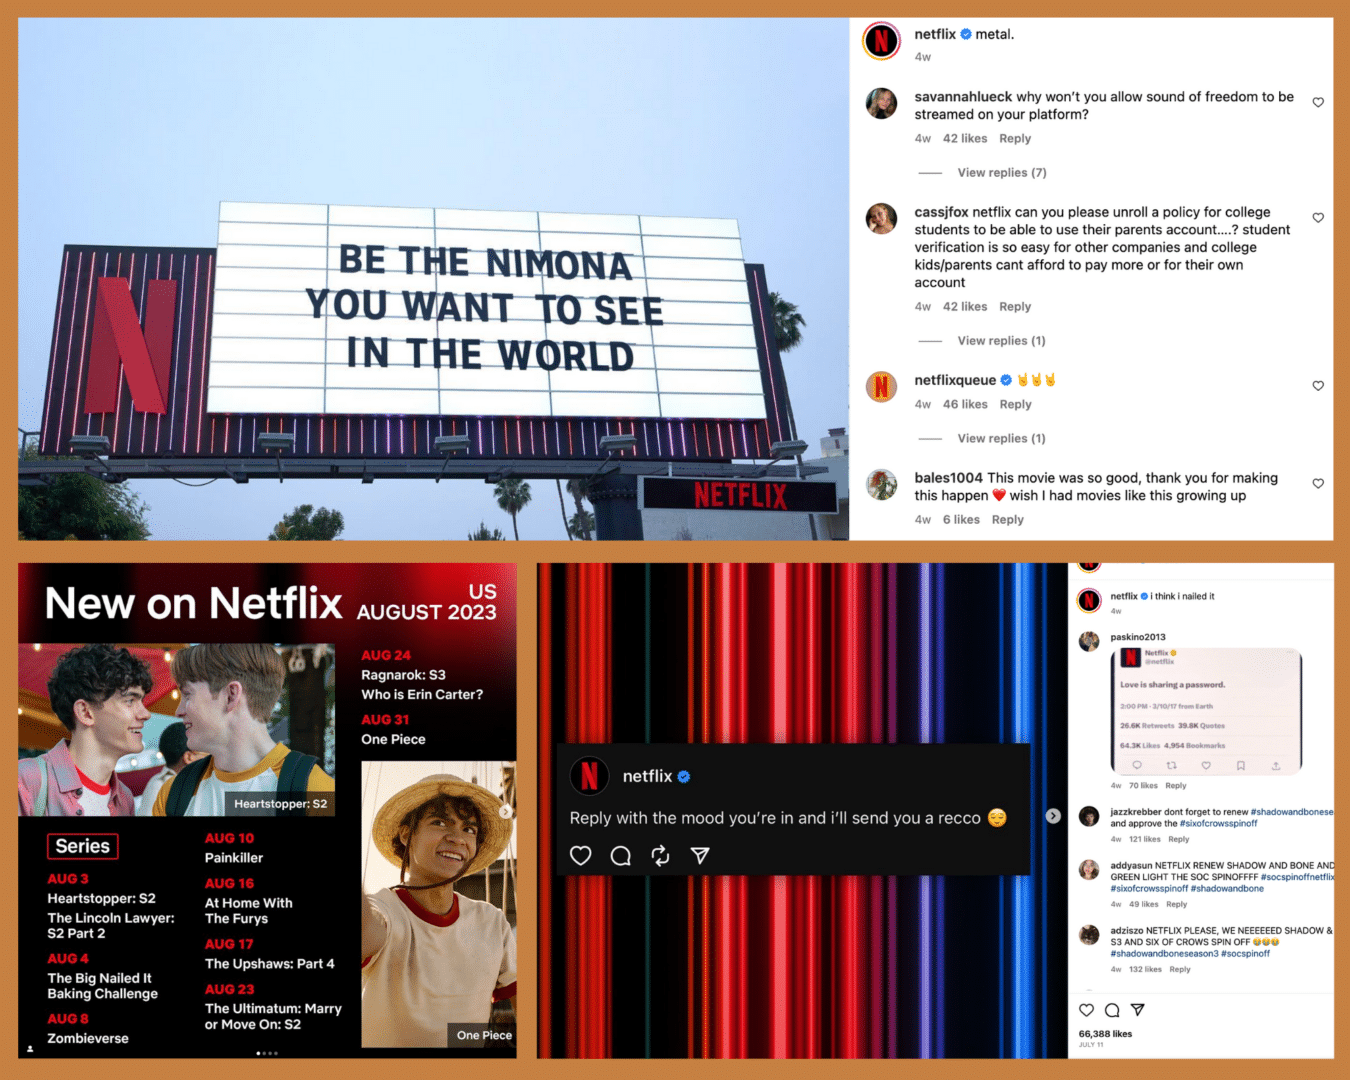Open netflix username beside 'metal.'
This screenshot has width=1350, height=1080.
[x=935, y=34]
